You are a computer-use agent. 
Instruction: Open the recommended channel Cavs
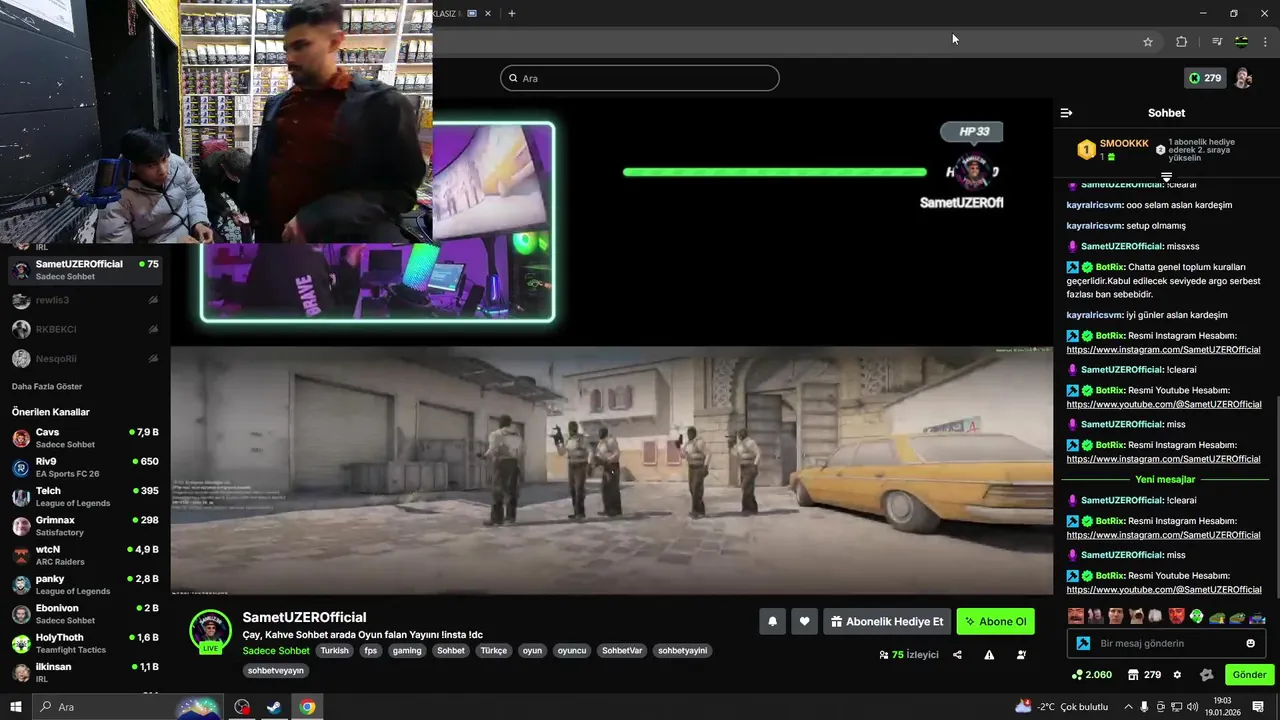(85, 438)
